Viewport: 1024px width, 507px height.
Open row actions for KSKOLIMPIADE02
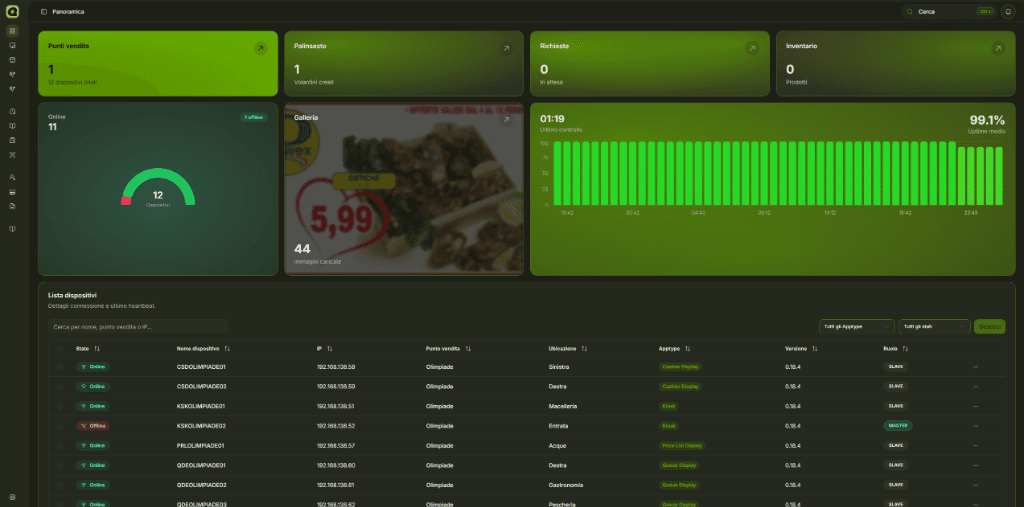[x=976, y=426]
